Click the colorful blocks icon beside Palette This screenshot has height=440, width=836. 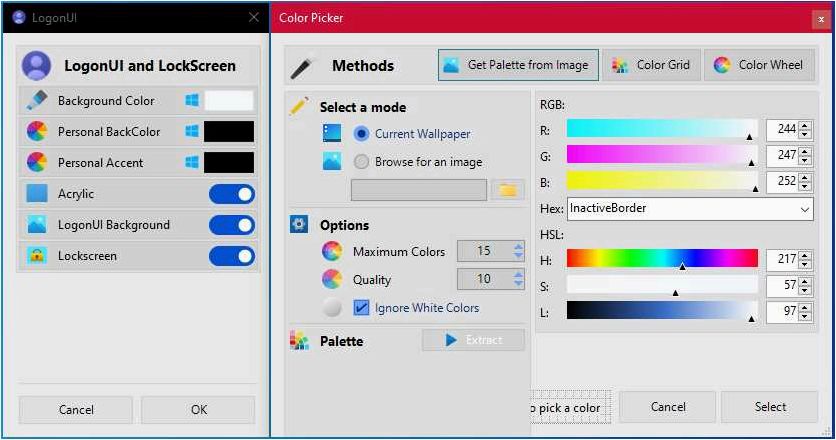299,340
